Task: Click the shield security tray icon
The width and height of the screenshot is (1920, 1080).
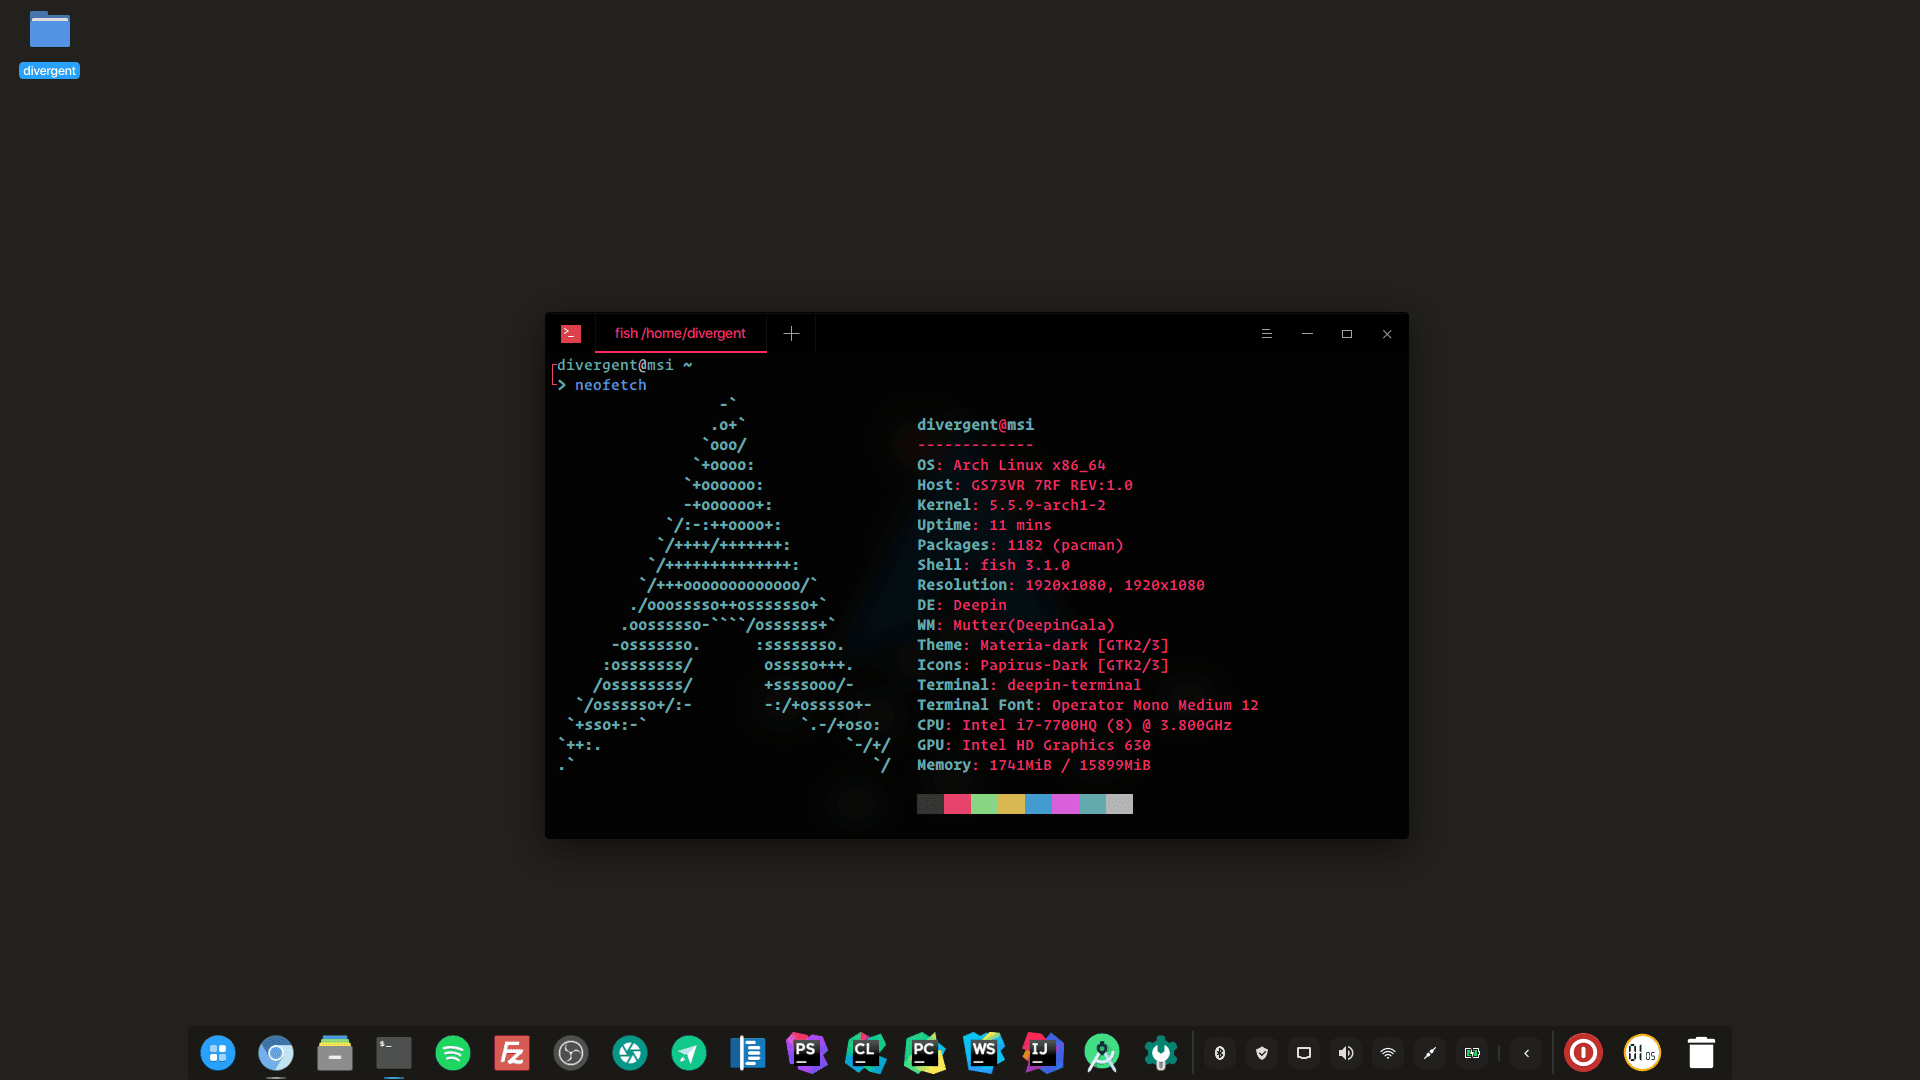Action: [1262, 1053]
